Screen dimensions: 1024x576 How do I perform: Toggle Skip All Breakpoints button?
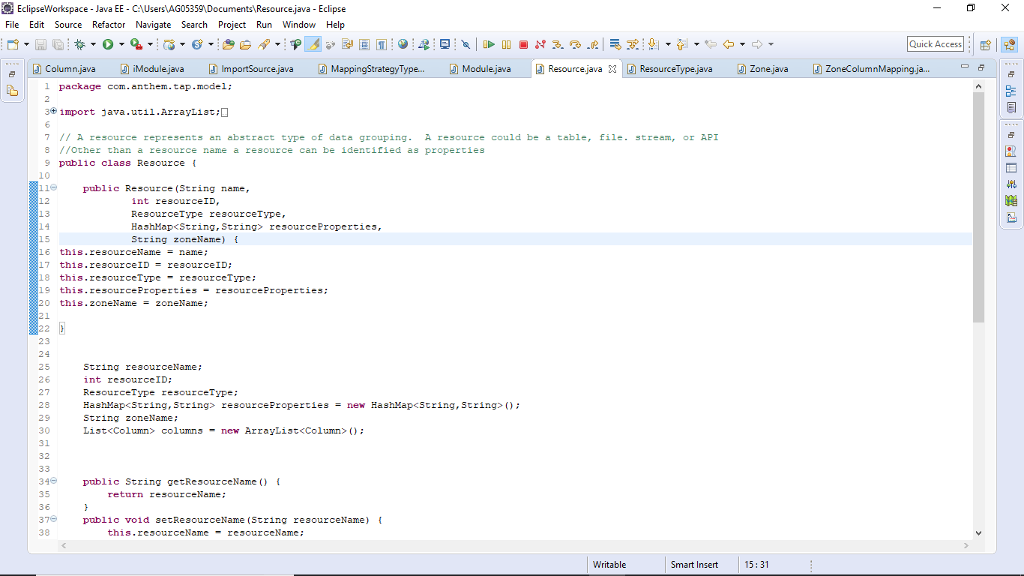click(x=466, y=44)
